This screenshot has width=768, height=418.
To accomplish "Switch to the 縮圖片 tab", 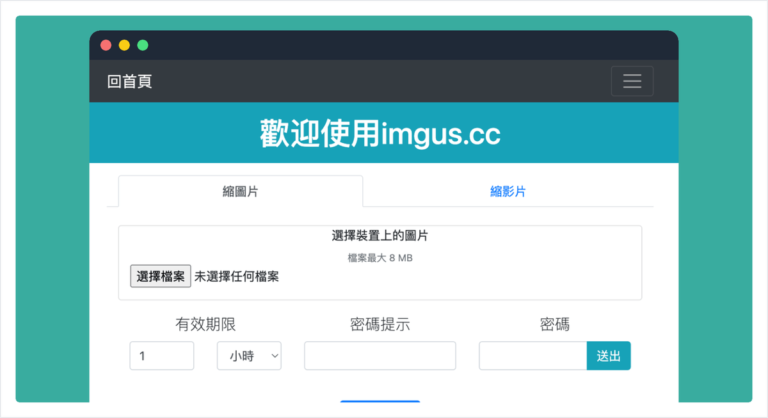I will [x=240, y=191].
